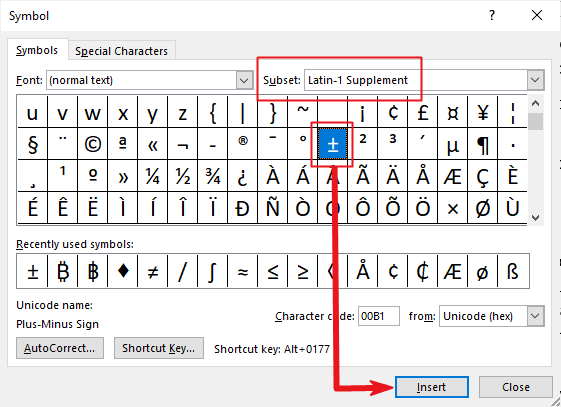Pick the integral sign in recently used symbols
The width and height of the screenshot is (561, 407).
coord(213,271)
